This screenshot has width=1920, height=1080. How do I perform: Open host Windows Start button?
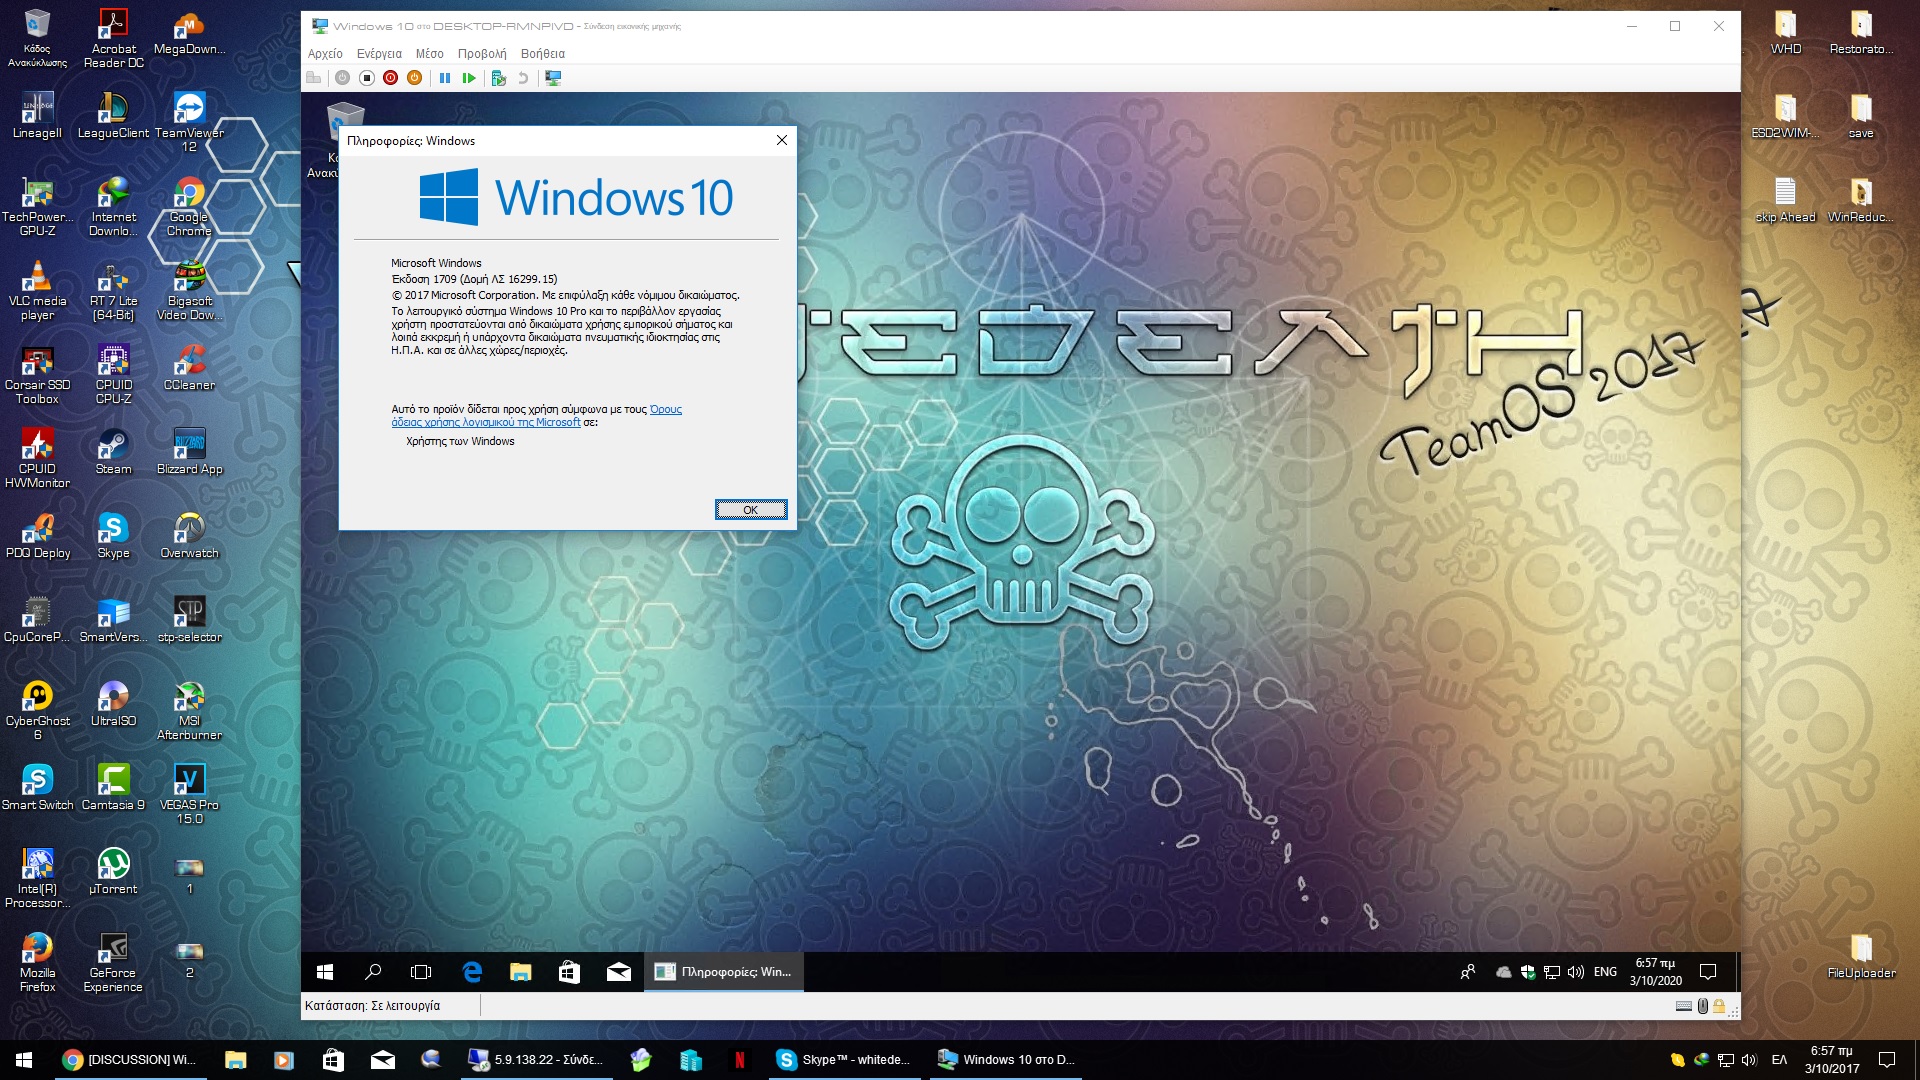tap(24, 1060)
